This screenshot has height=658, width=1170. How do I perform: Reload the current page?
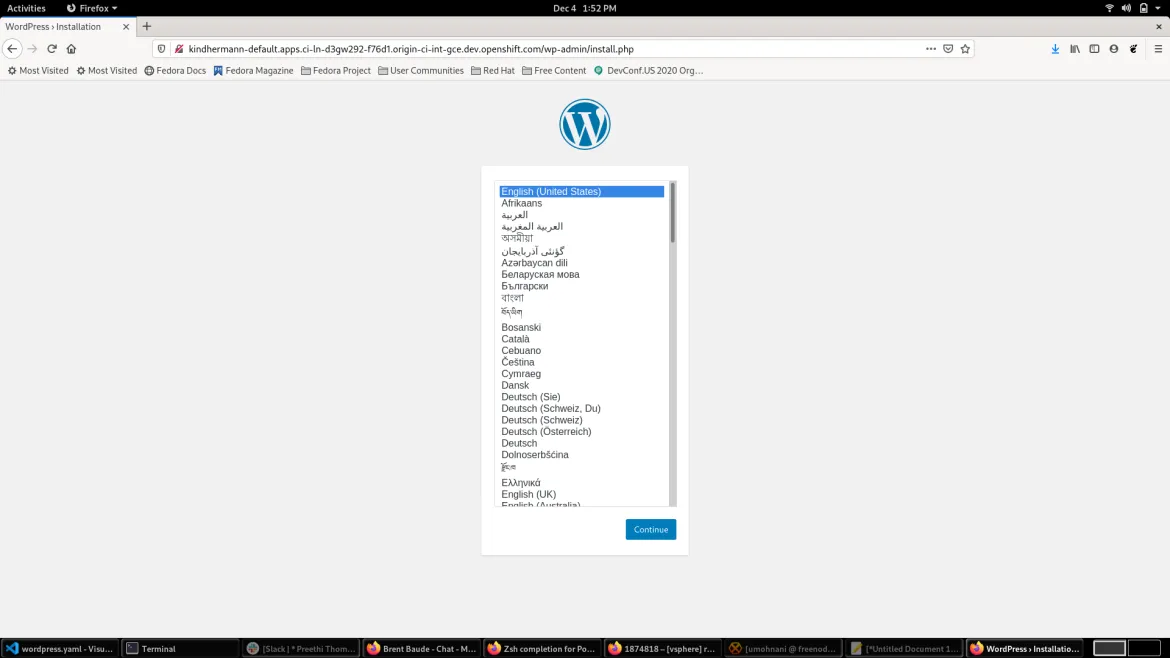click(x=51, y=48)
